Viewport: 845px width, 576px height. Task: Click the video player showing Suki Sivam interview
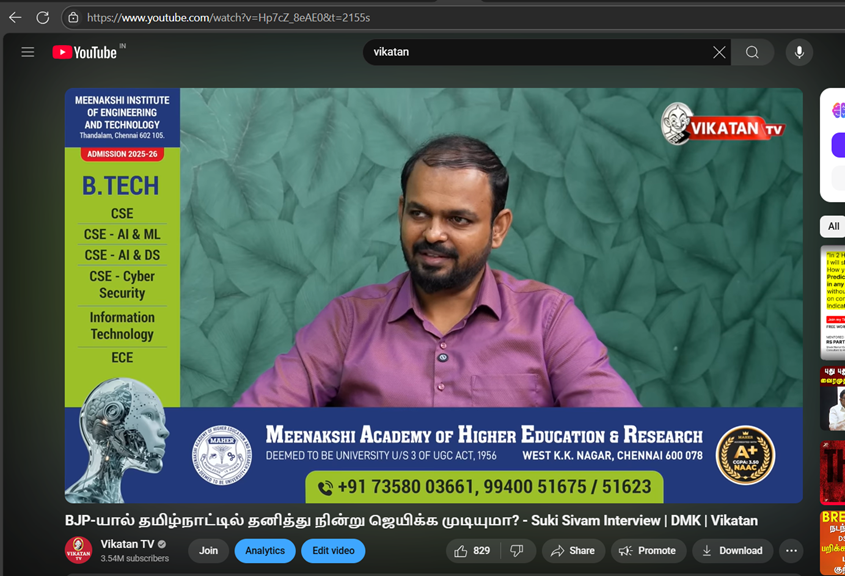click(433, 295)
